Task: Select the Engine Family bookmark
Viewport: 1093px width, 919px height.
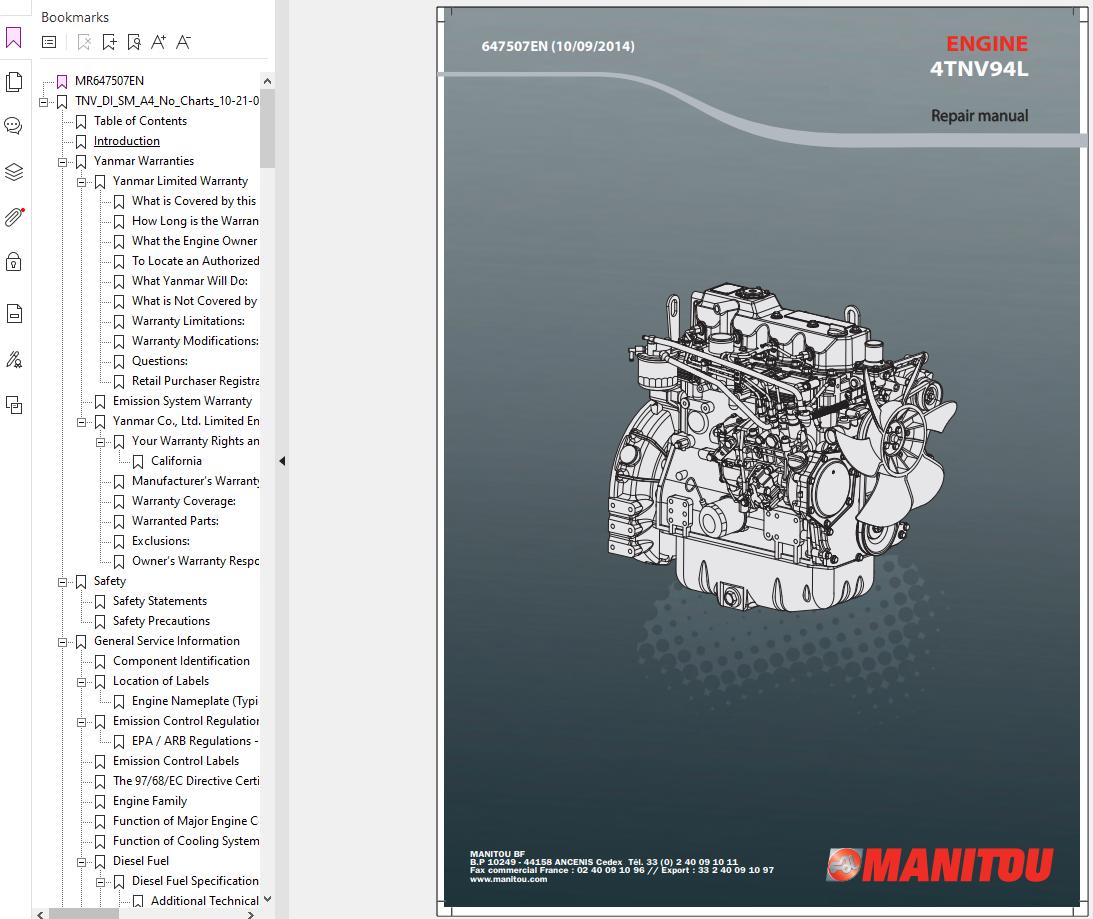Action: pos(150,801)
